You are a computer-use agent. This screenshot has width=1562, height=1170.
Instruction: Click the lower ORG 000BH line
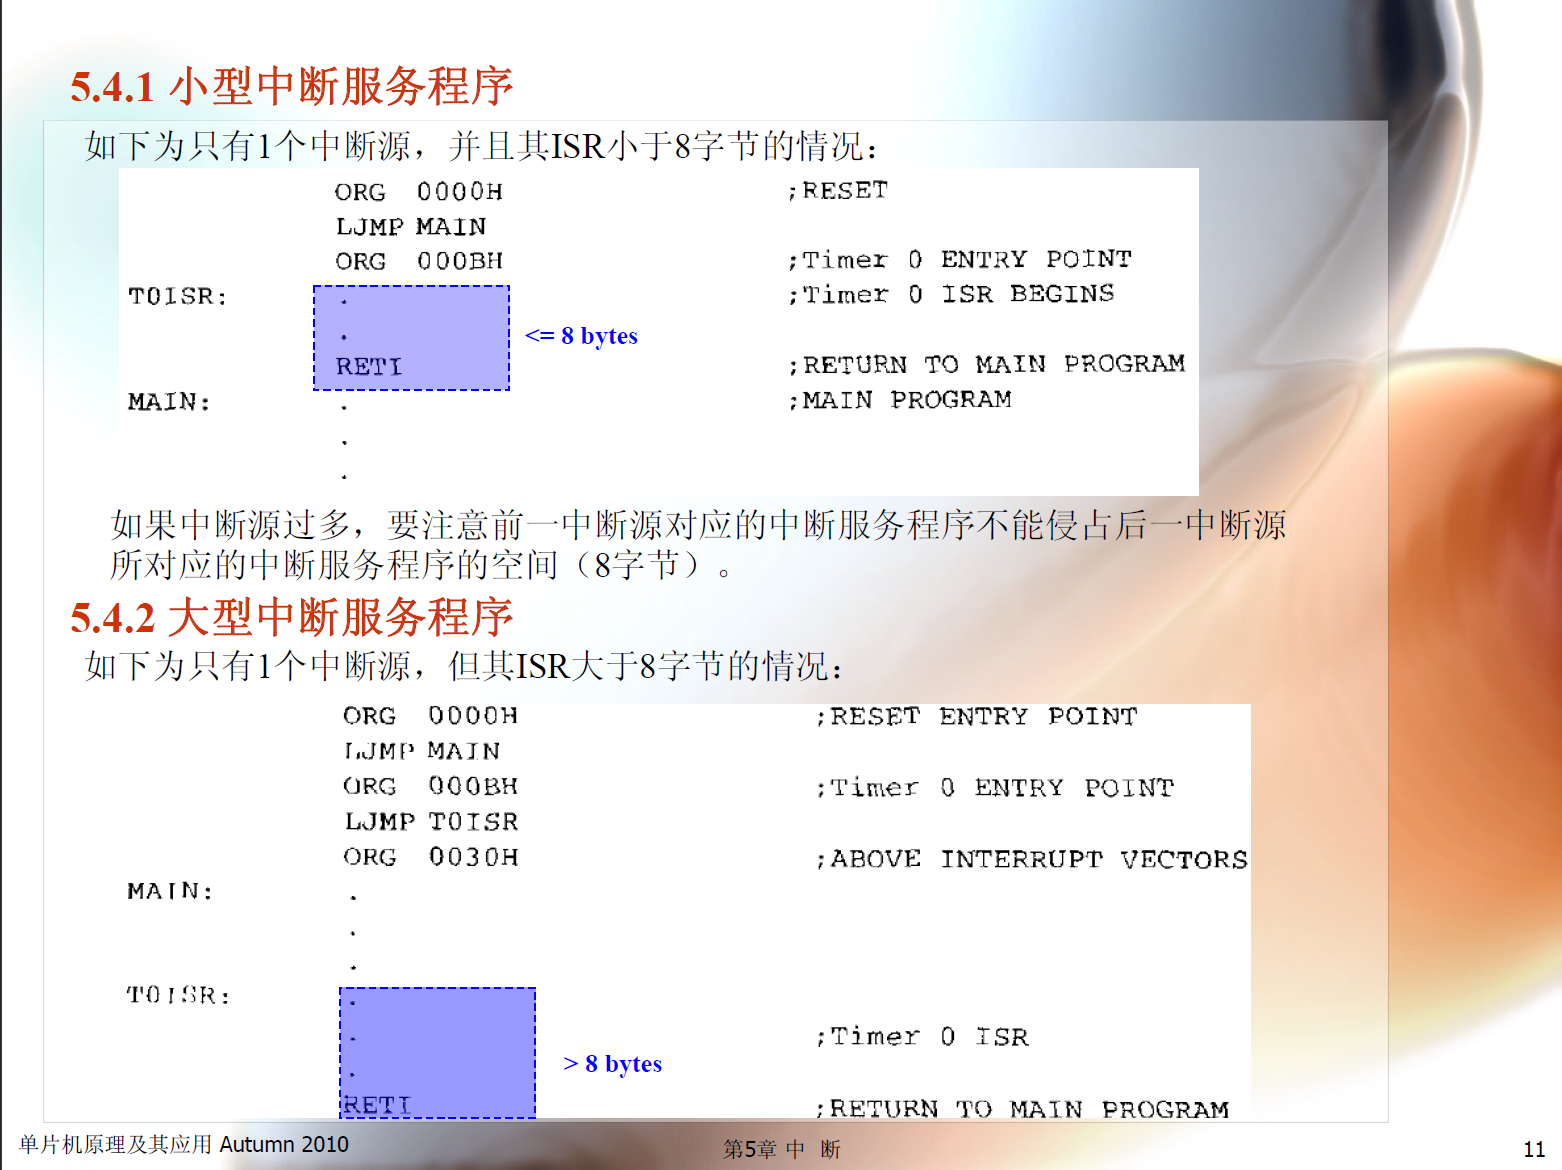pos(431,786)
